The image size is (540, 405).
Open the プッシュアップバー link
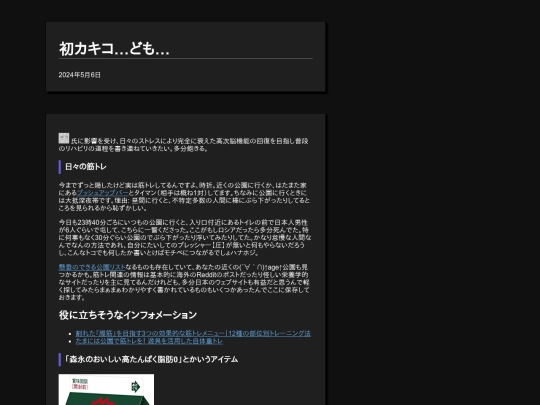click(x=103, y=193)
